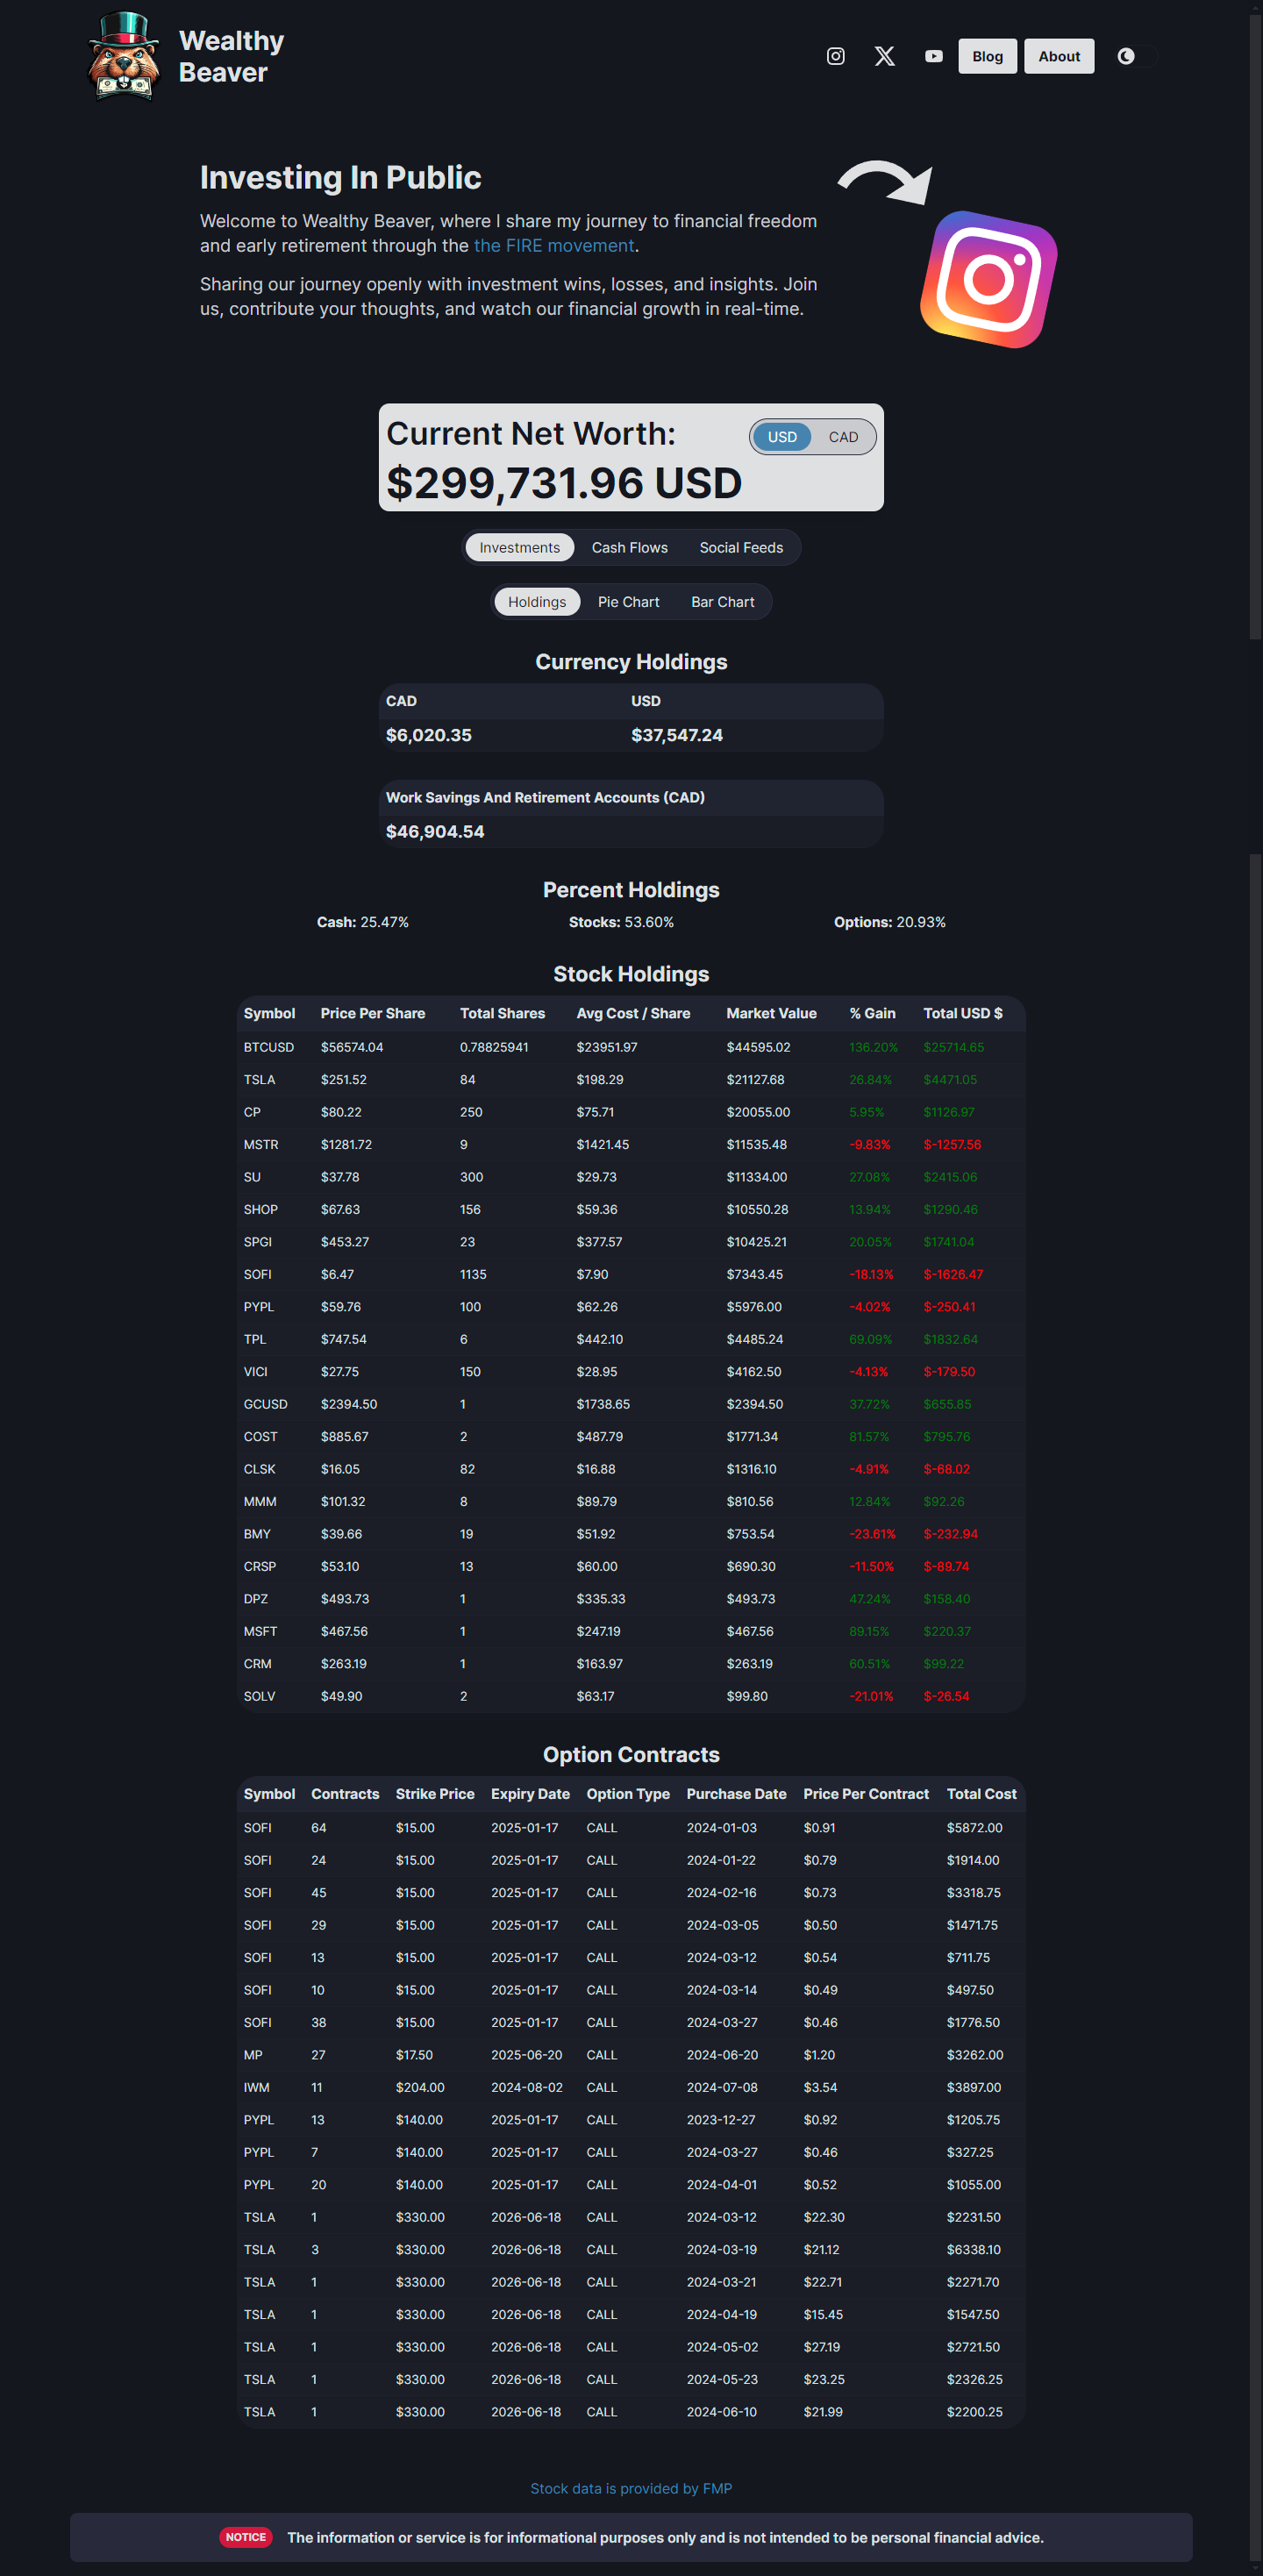Open Instagram via header icon
Image resolution: width=1263 pixels, height=2576 pixels.
click(835, 56)
